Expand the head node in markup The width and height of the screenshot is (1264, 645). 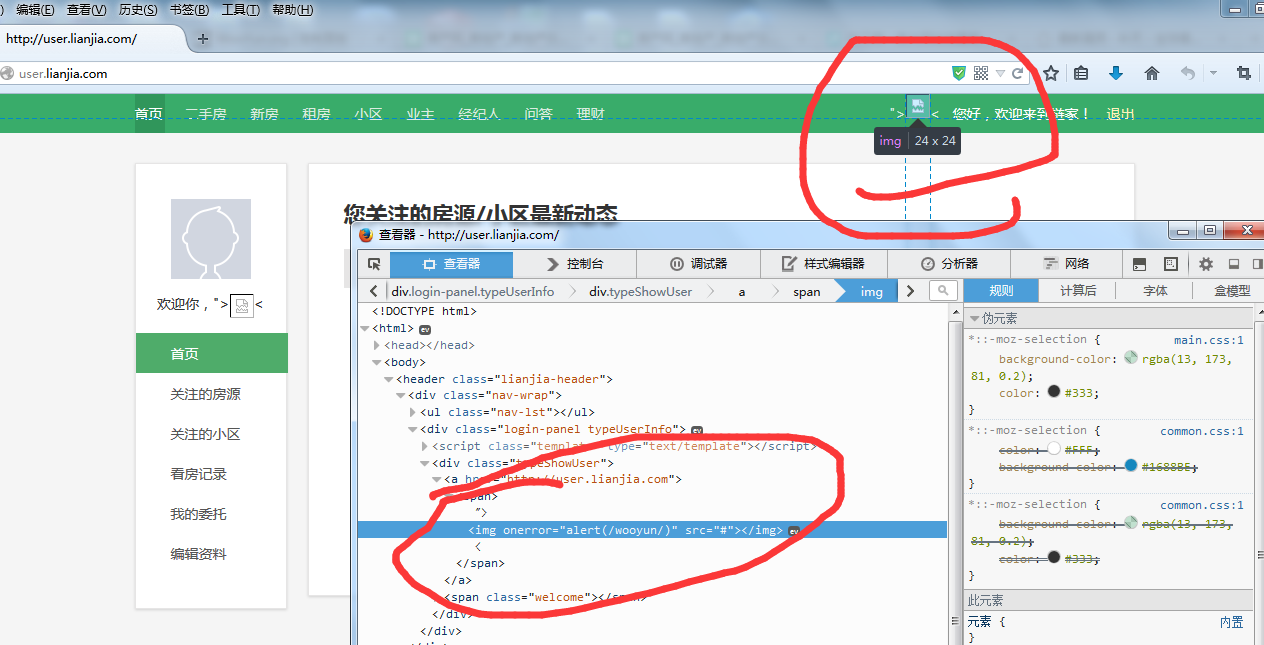pos(377,345)
